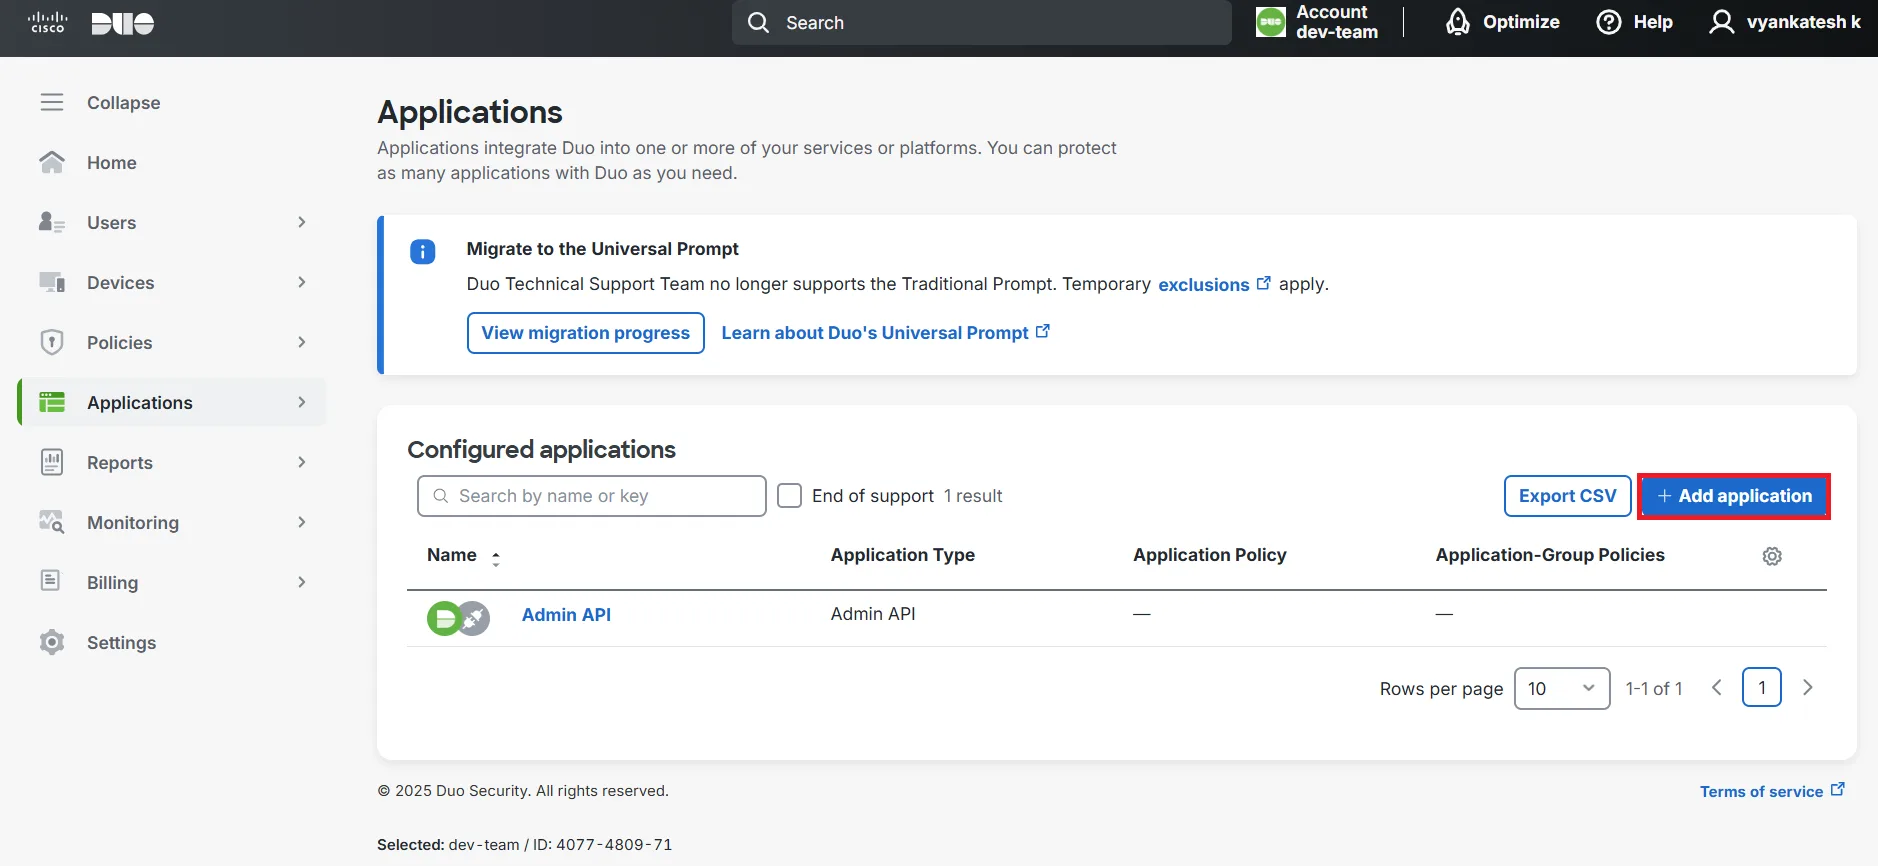Click the Add application button
The width and height of the screenshot is (1878, 866).
(x=1734, y=496)
